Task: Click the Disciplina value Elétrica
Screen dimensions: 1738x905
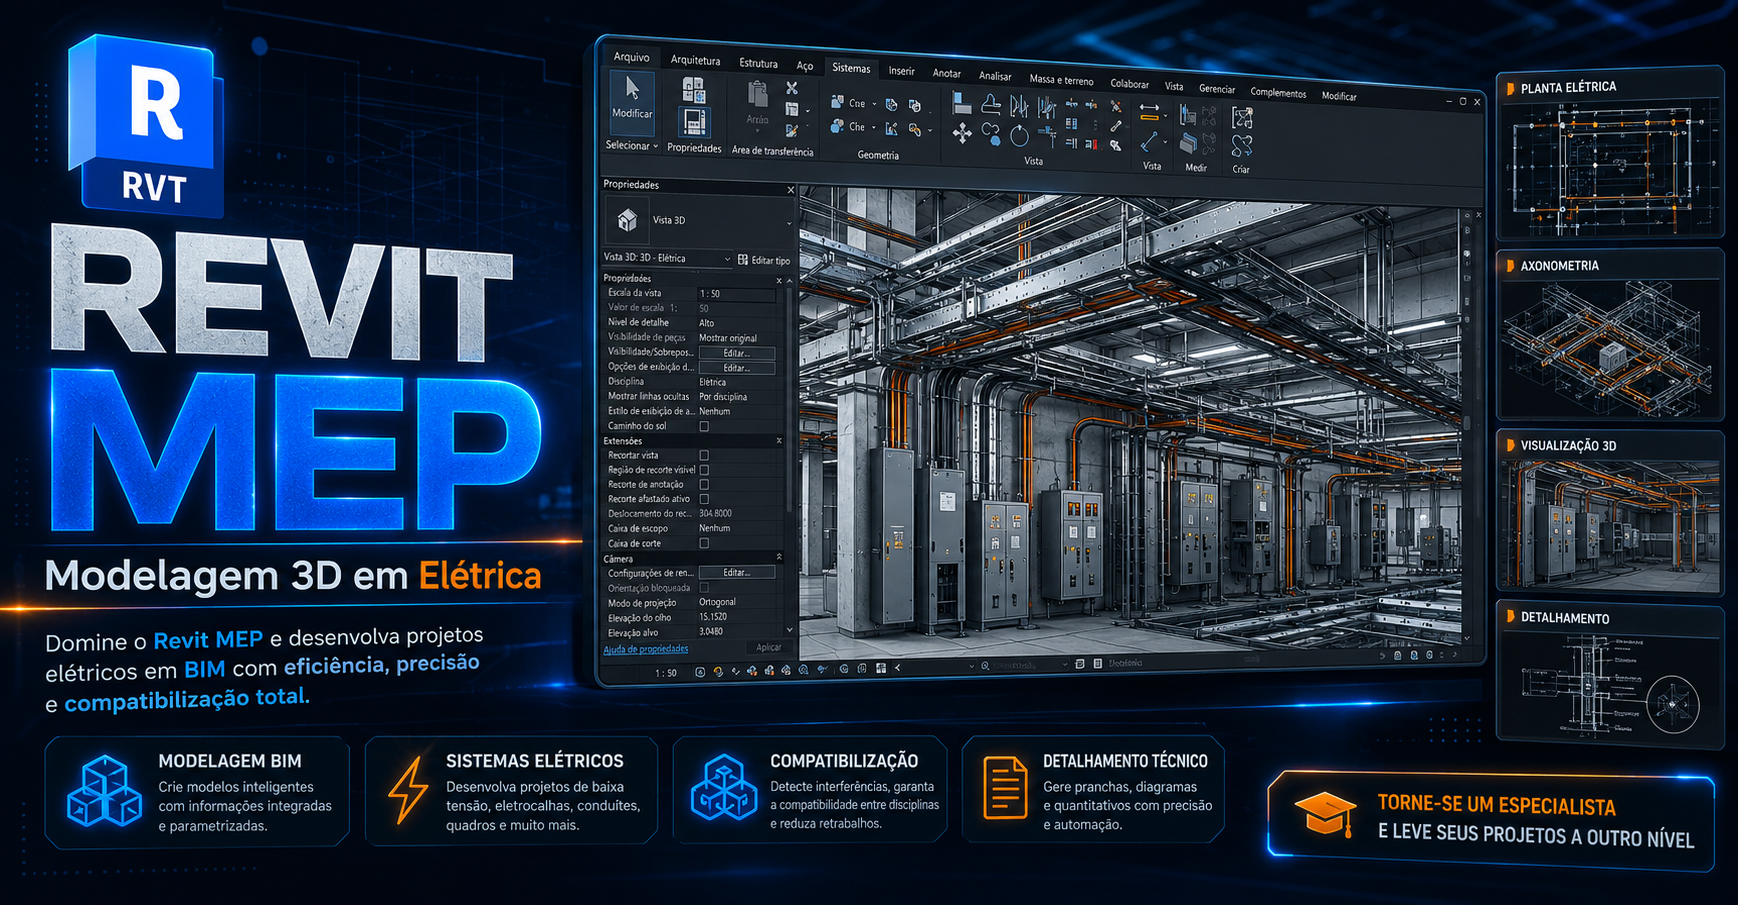Action: click(713, 382)
